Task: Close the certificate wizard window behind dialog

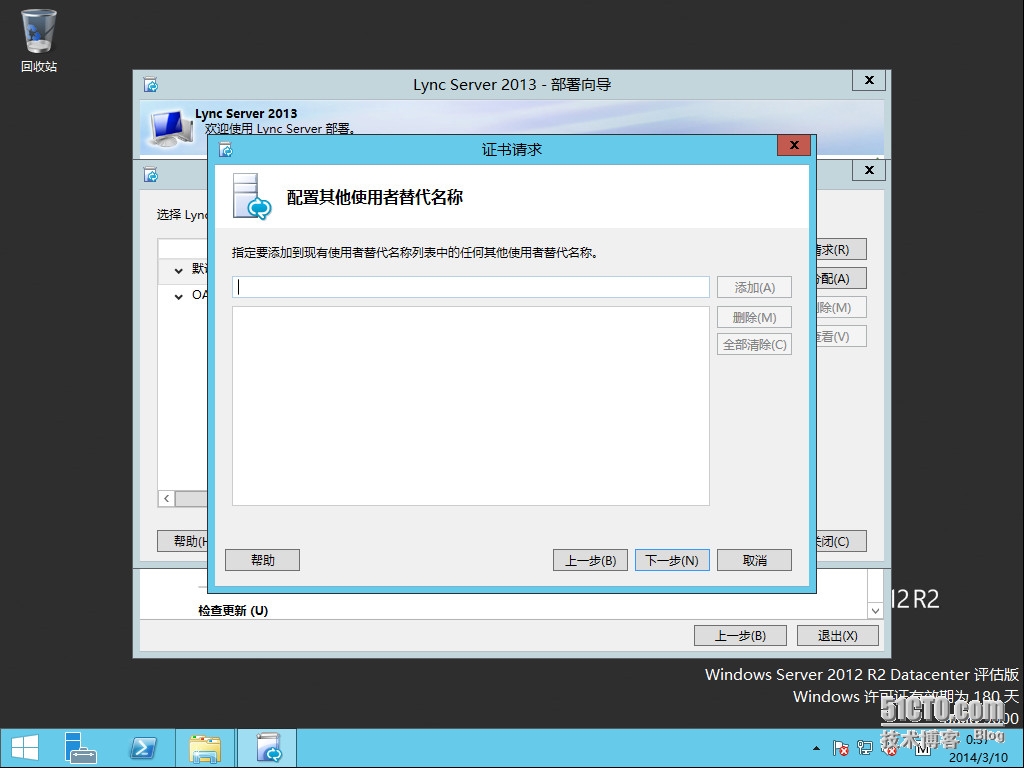Action: [x=869, y=170]
